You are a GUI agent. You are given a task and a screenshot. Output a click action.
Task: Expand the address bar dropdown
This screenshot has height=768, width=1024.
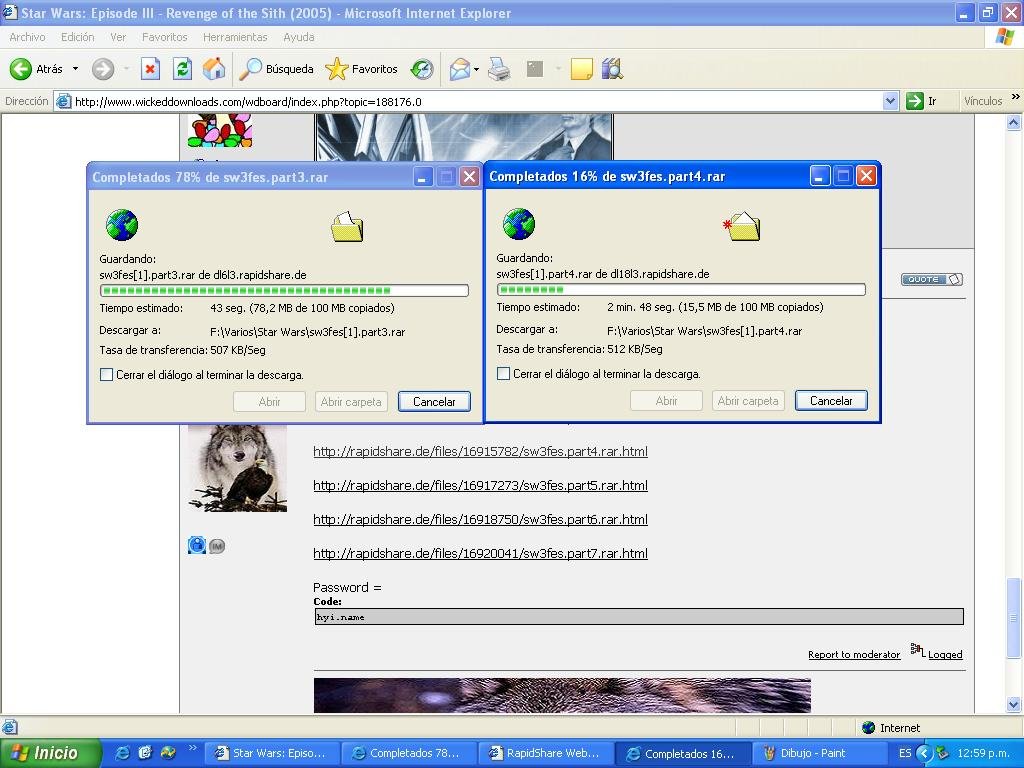pos(890,101)
